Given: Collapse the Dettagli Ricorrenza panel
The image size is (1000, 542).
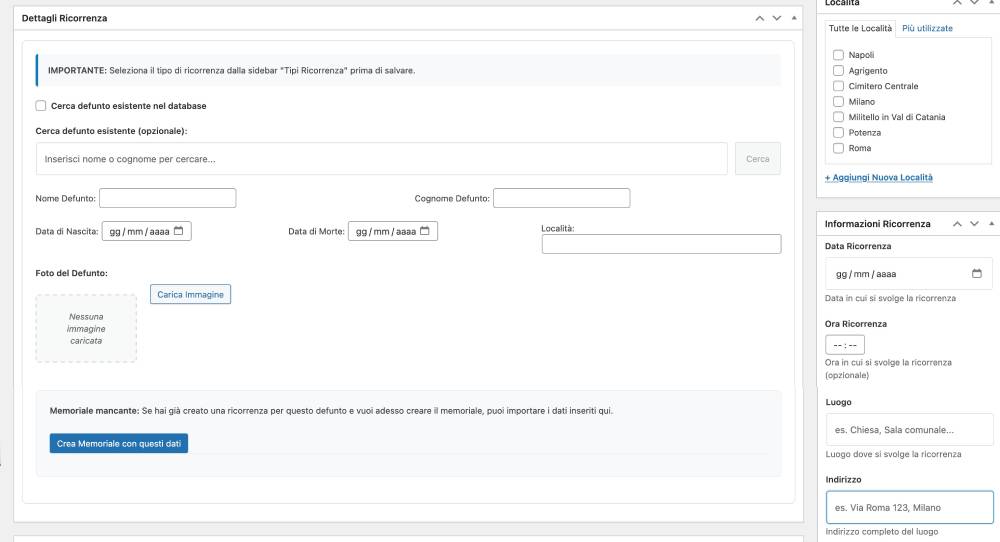Looking at the screenshot, I should [x=794, y=18].
